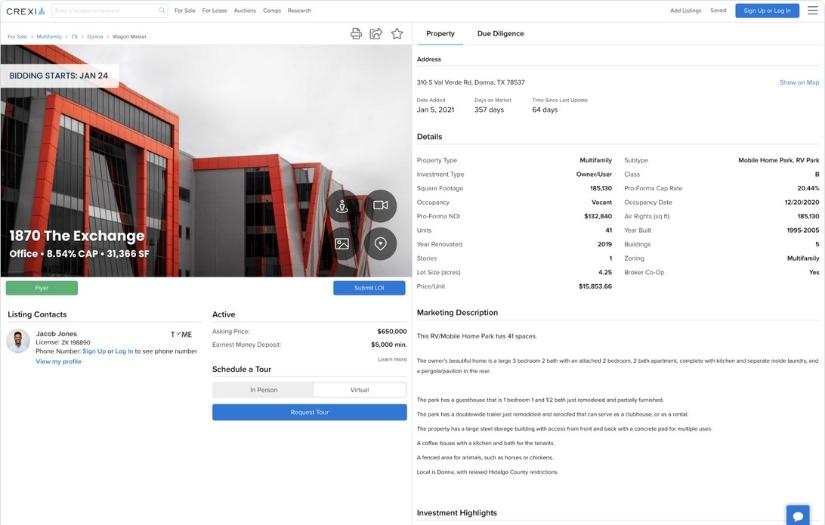
Task: Click the main property photo
Action: click(206, 160)
